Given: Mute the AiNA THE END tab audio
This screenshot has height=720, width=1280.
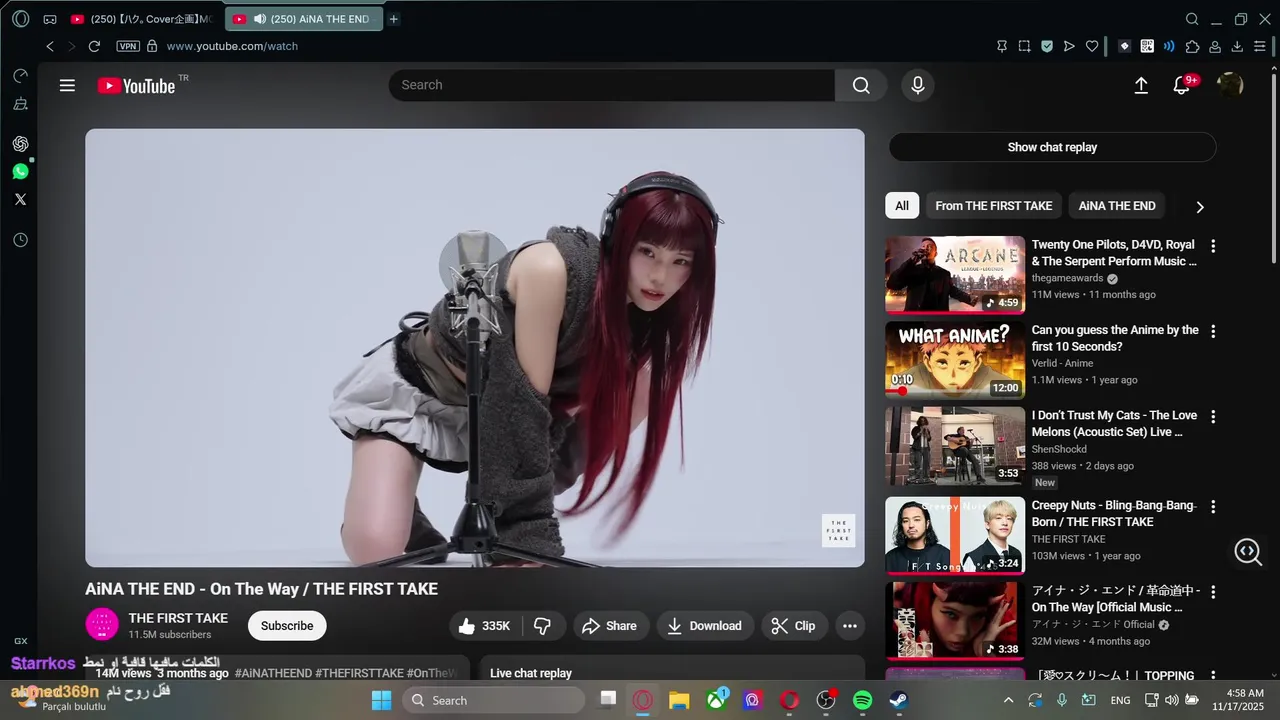Looking at the screenshot, I should tap(260, 19).
